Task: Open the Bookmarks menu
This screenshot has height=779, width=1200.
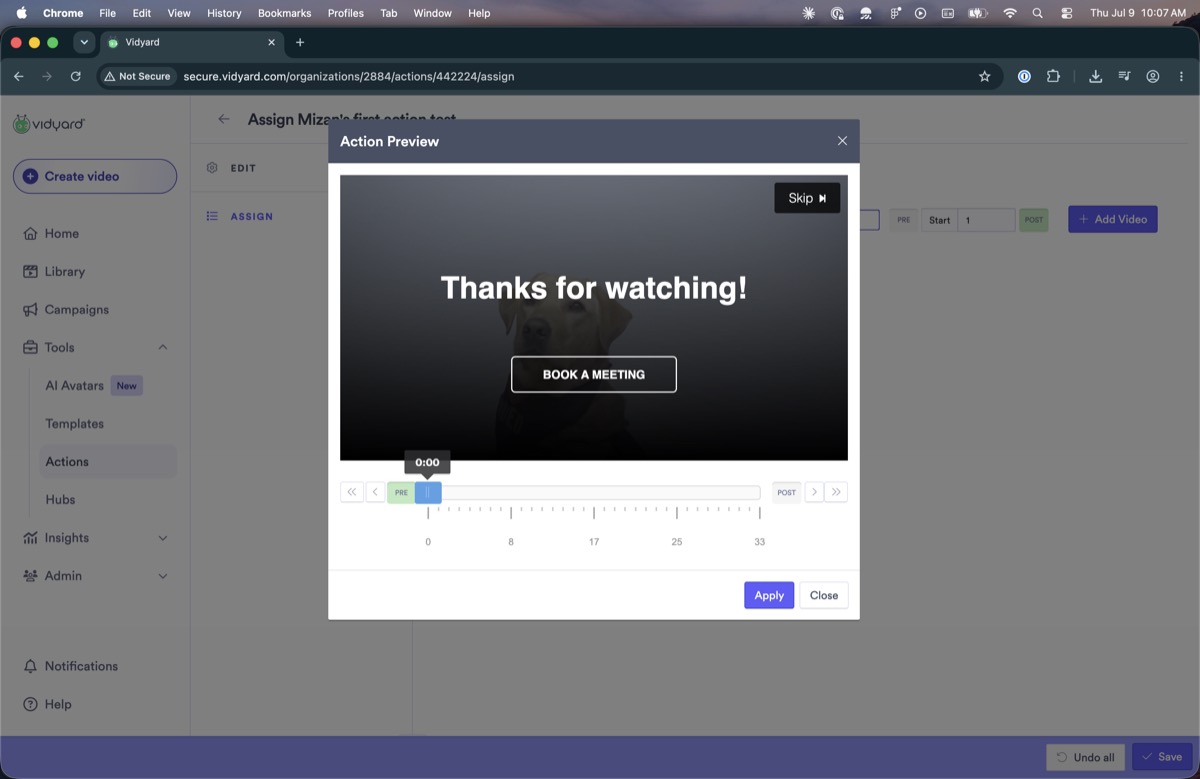Action: 285,13
